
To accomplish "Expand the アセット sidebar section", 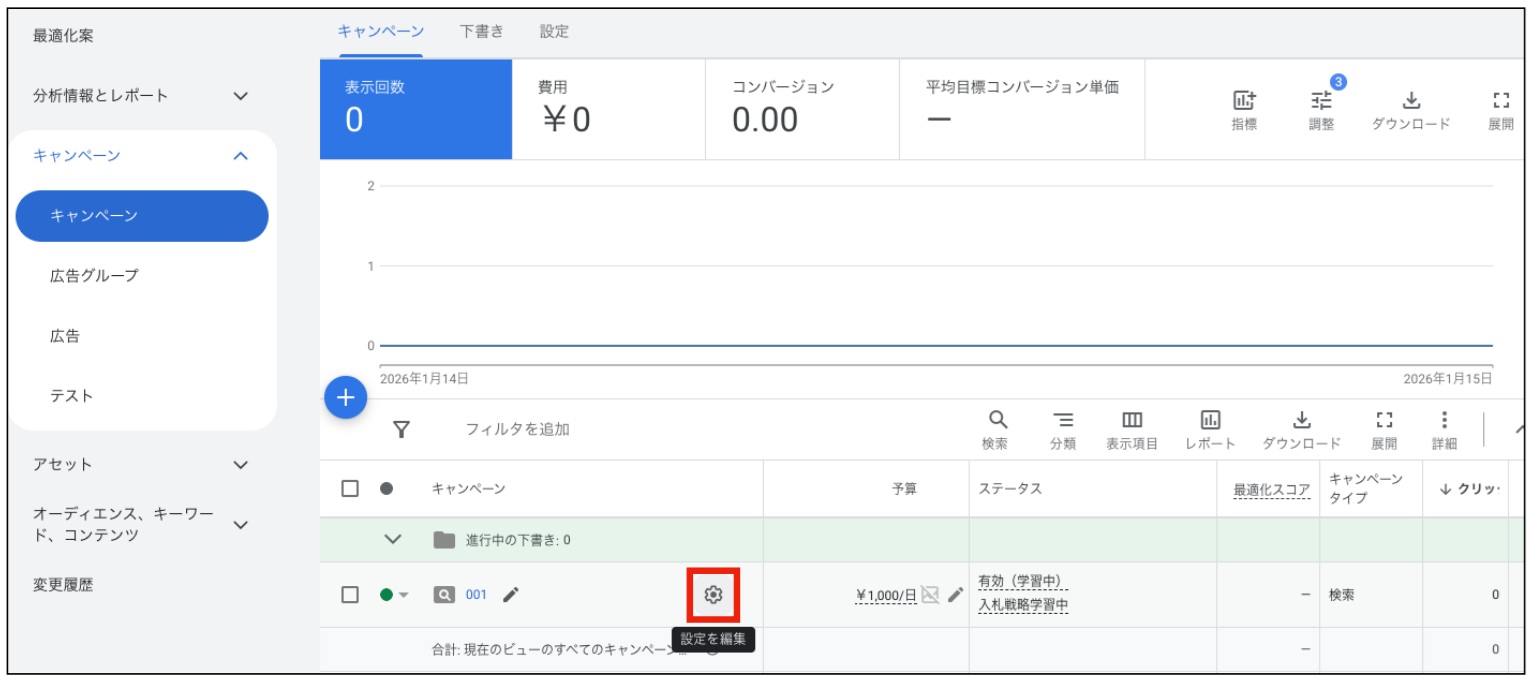I will tap(240, 465).
